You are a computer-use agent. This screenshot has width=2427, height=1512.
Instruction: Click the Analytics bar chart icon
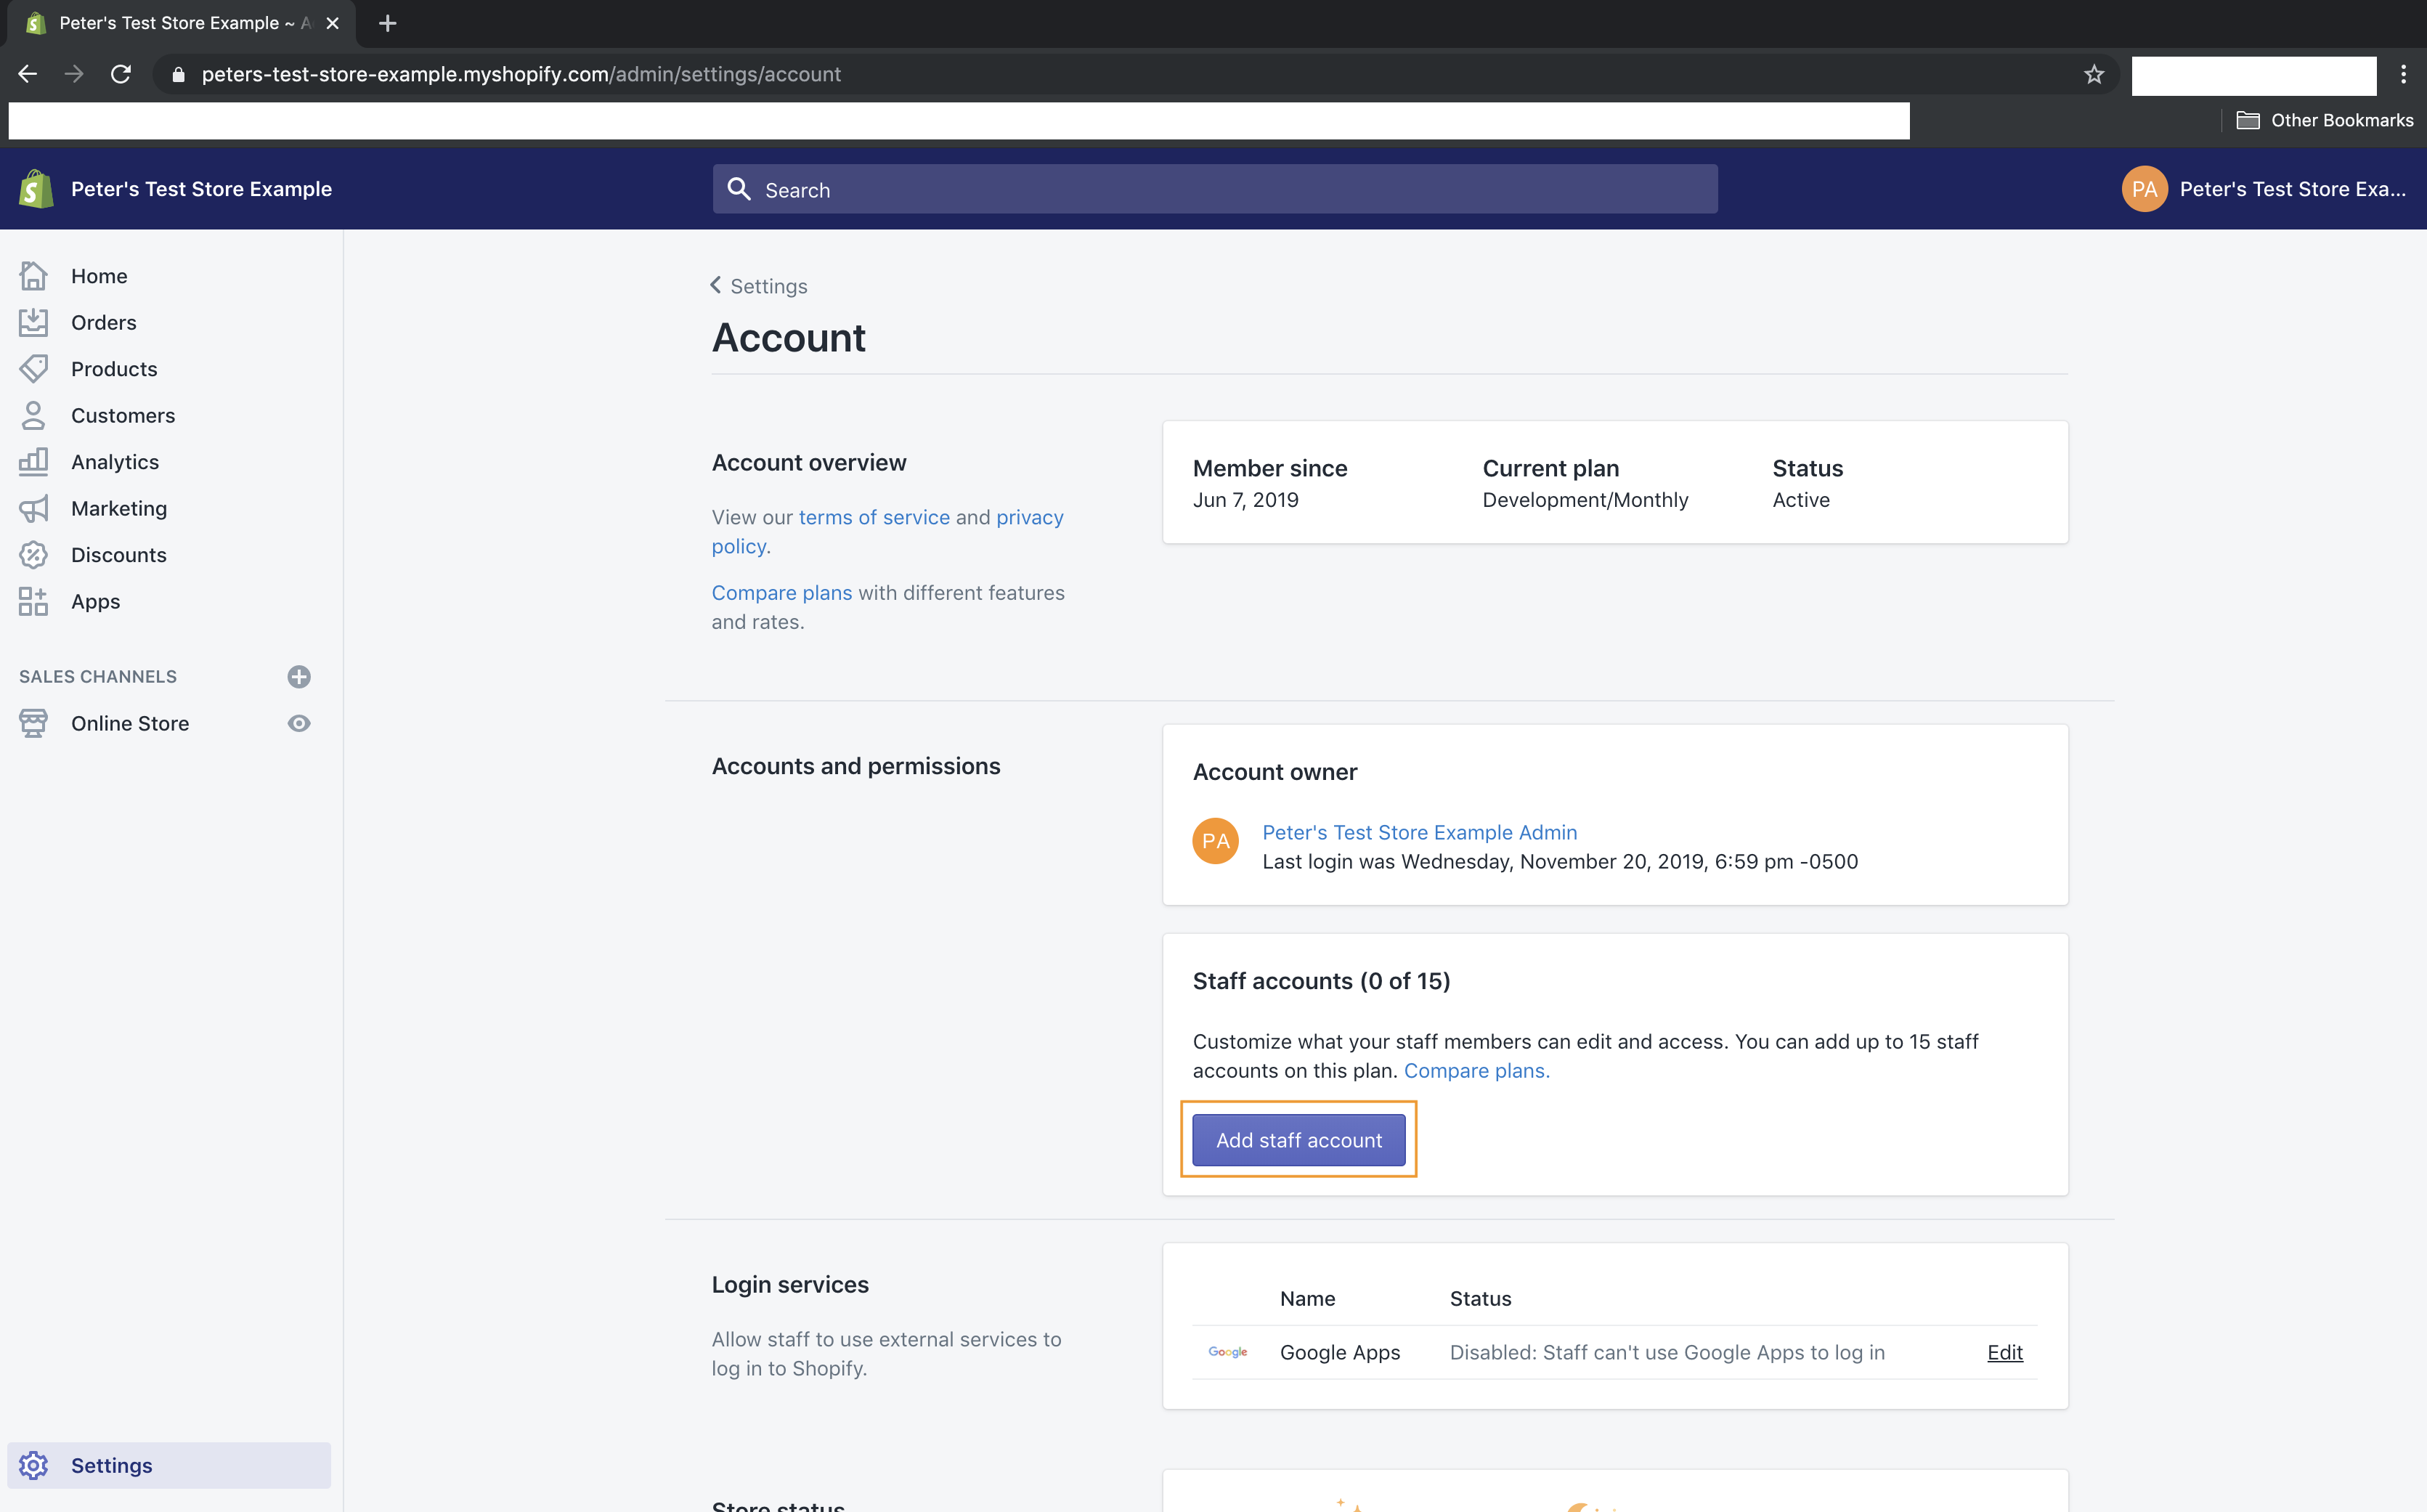pos(33,461)
